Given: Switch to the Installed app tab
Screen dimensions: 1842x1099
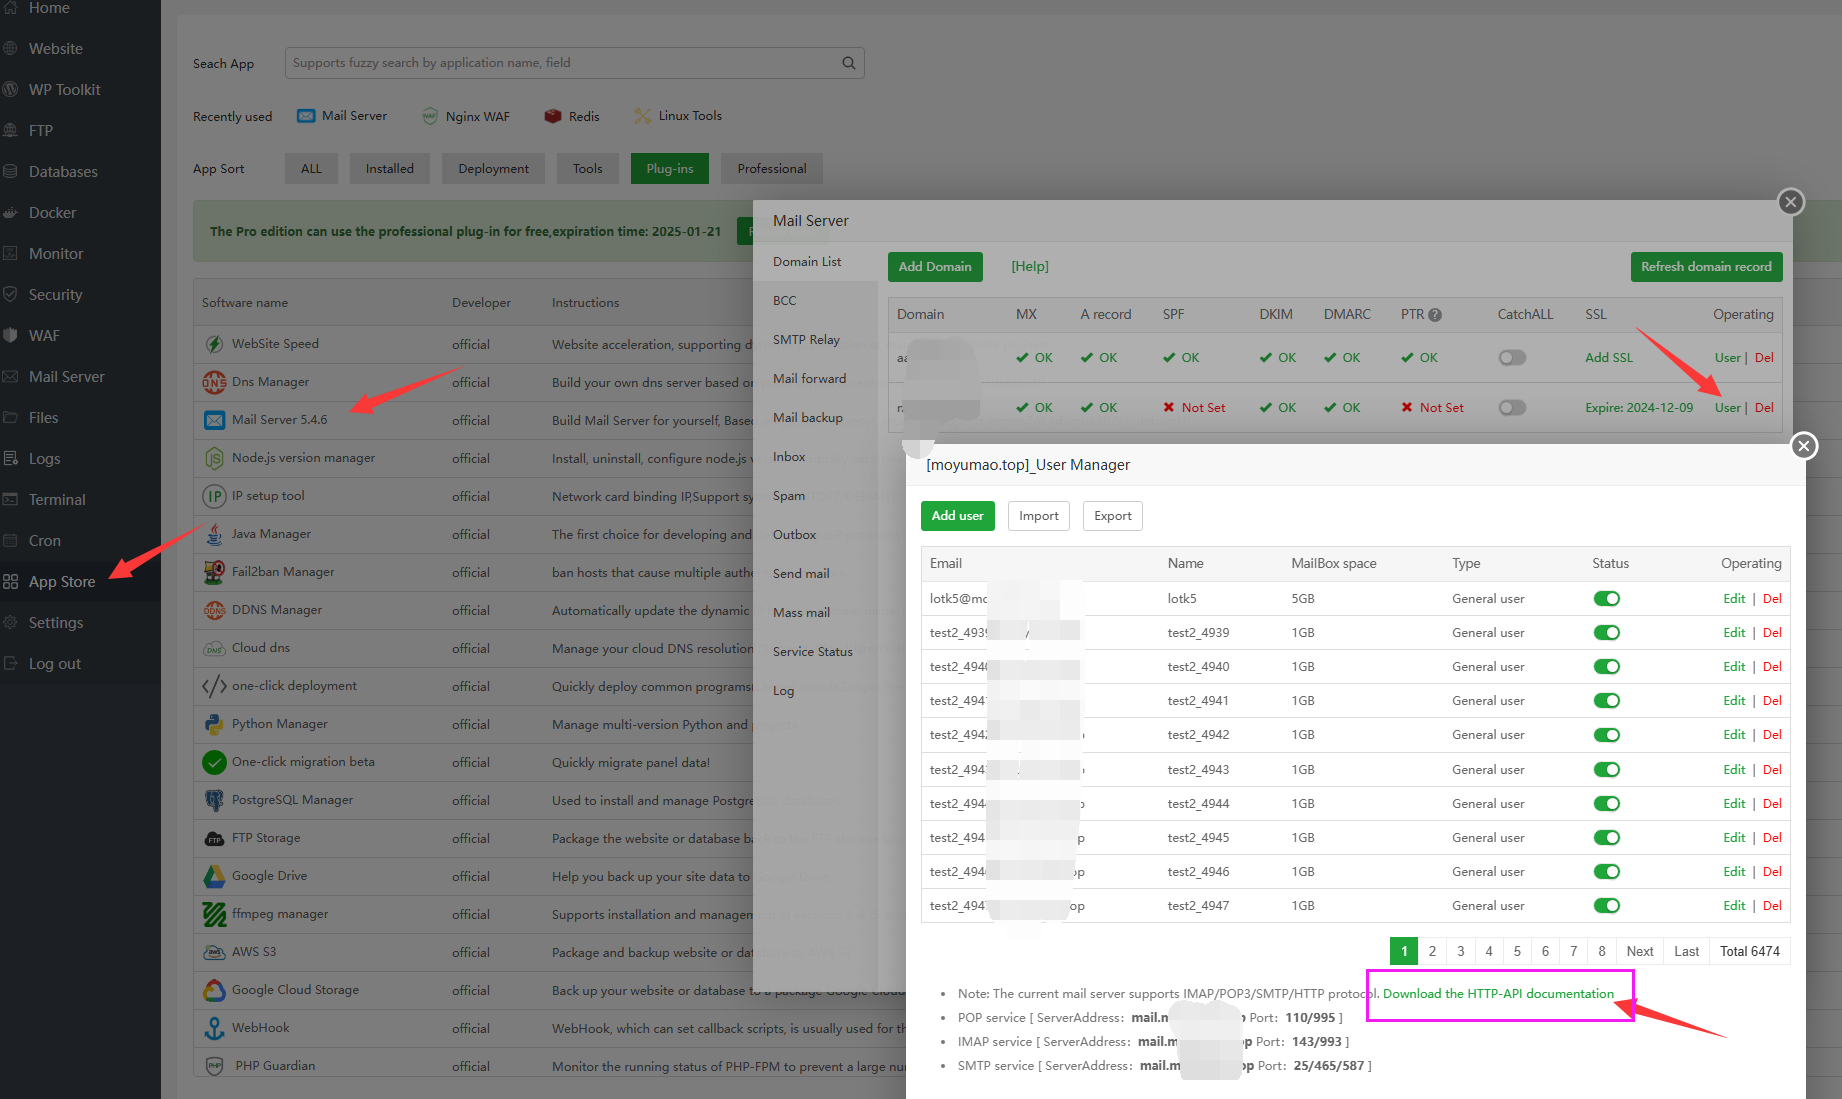Looking at the screenshot, I should [x=389, y=169].
